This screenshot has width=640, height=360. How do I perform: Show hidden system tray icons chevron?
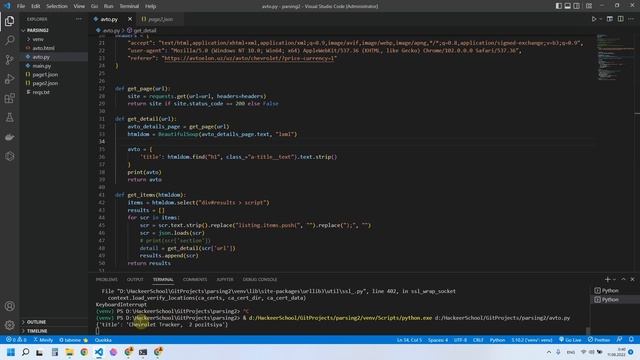point(549,352)
